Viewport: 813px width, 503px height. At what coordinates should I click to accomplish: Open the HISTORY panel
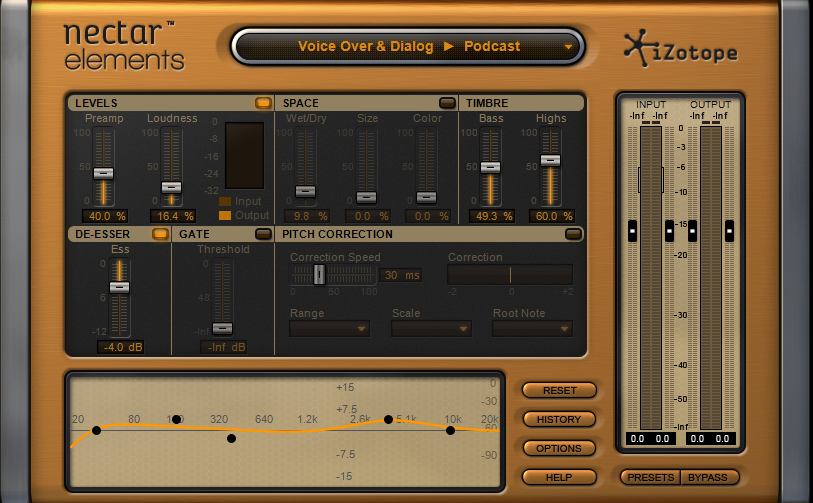tap(559, 419)
